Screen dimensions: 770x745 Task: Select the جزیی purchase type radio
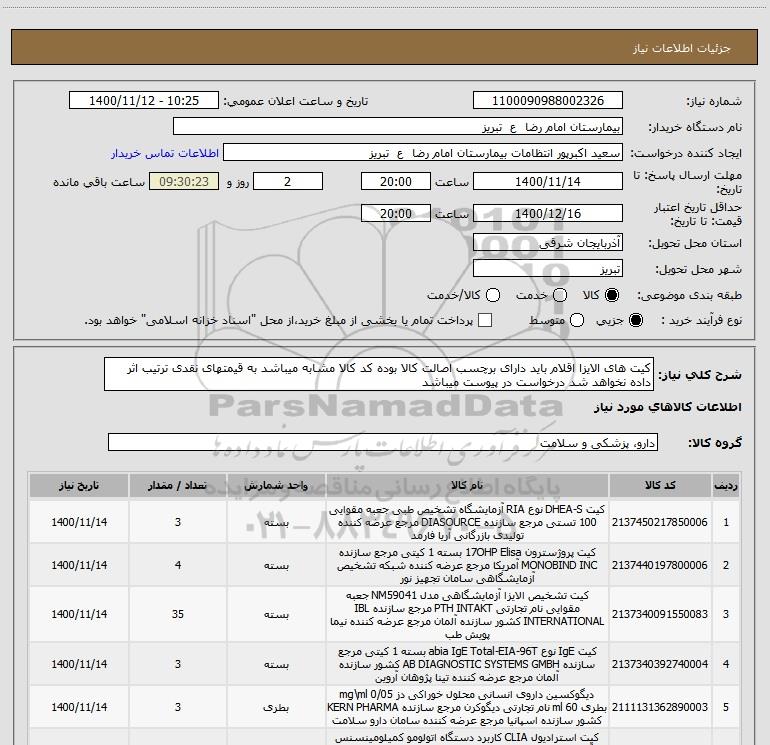pyautogui.click(x=636, y=320)
